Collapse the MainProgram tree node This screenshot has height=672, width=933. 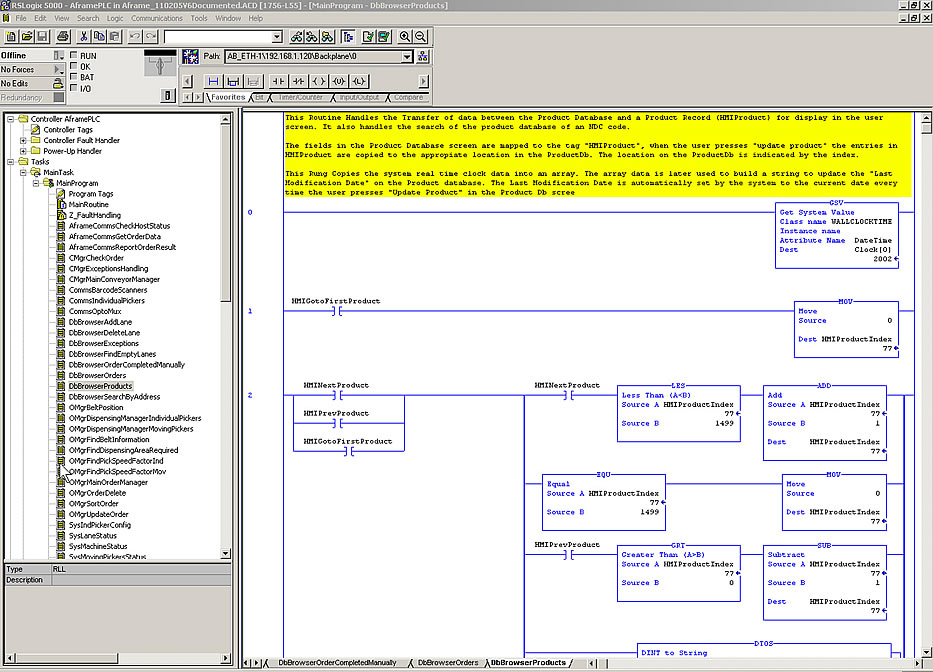(36, 183)
